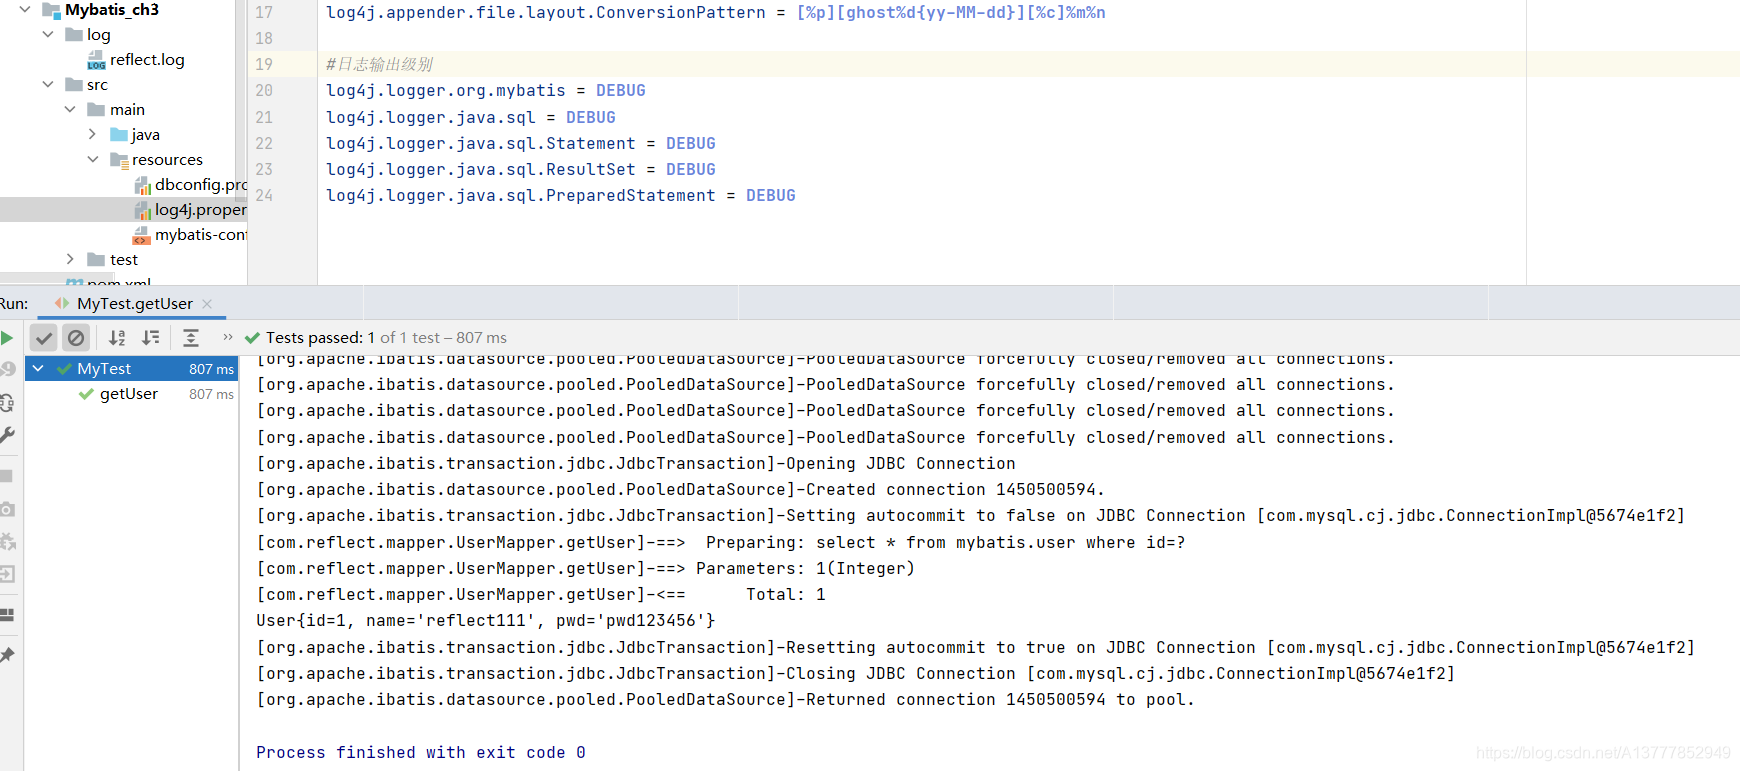Toggle auto-test rerun icon in Run sidebar
1740x771 pixels.
point(6,402)
